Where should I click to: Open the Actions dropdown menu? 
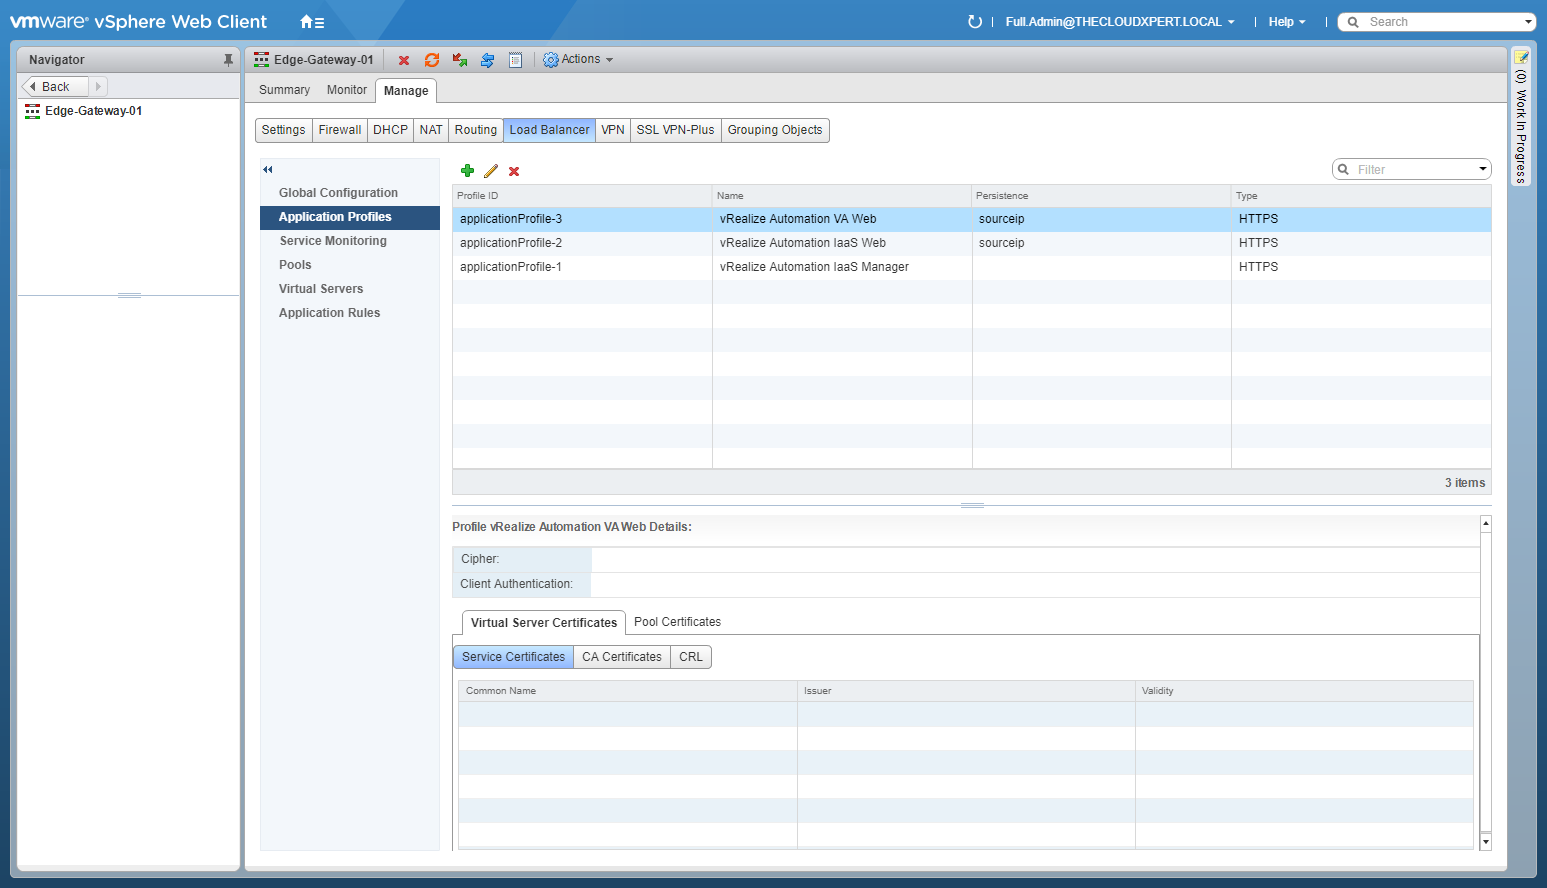pos(578,60)
